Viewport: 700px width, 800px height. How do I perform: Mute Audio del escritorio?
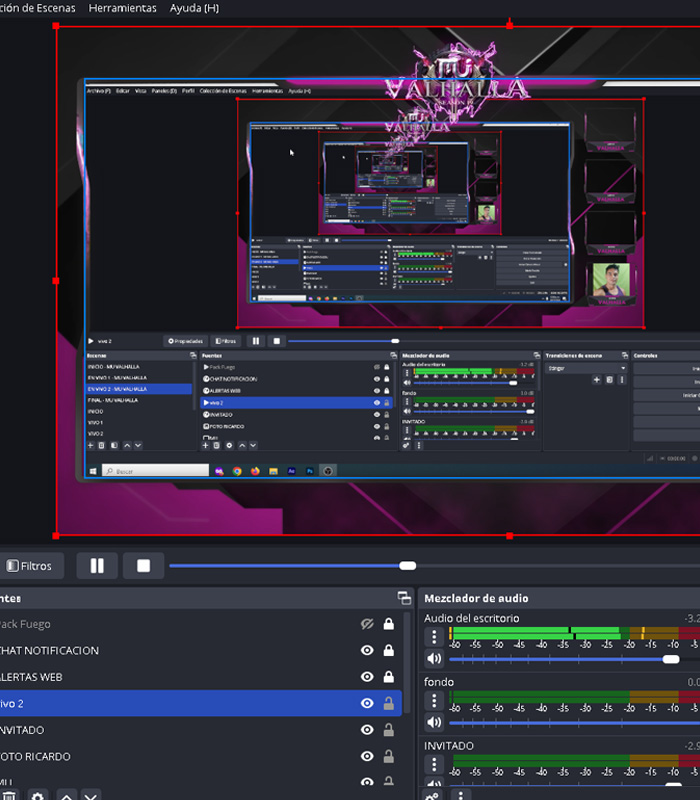(434, 659)
